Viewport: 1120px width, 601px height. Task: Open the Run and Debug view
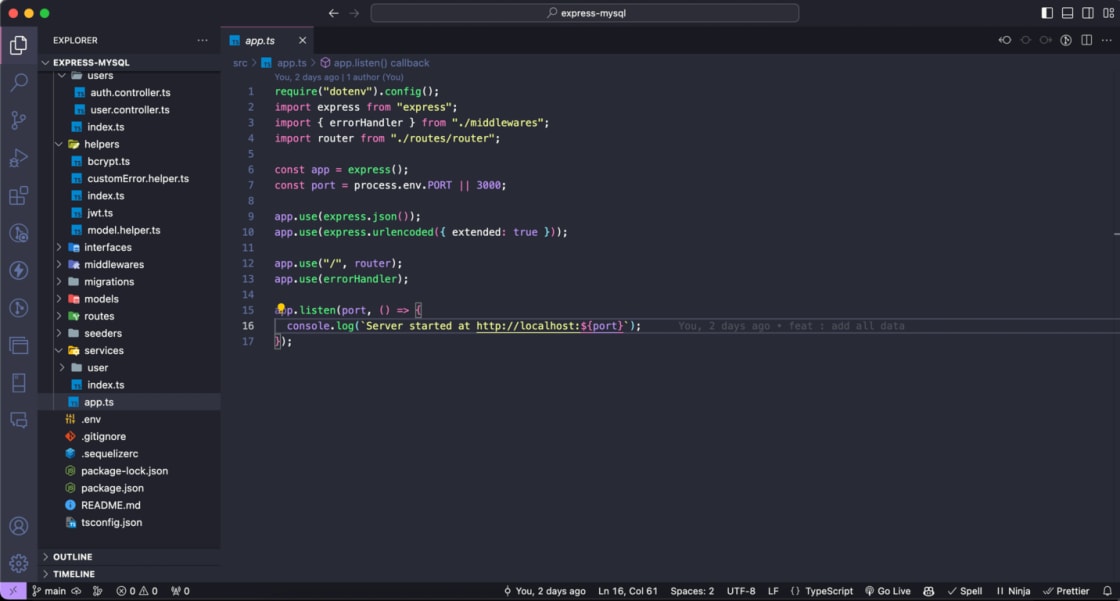pos(19,158)
